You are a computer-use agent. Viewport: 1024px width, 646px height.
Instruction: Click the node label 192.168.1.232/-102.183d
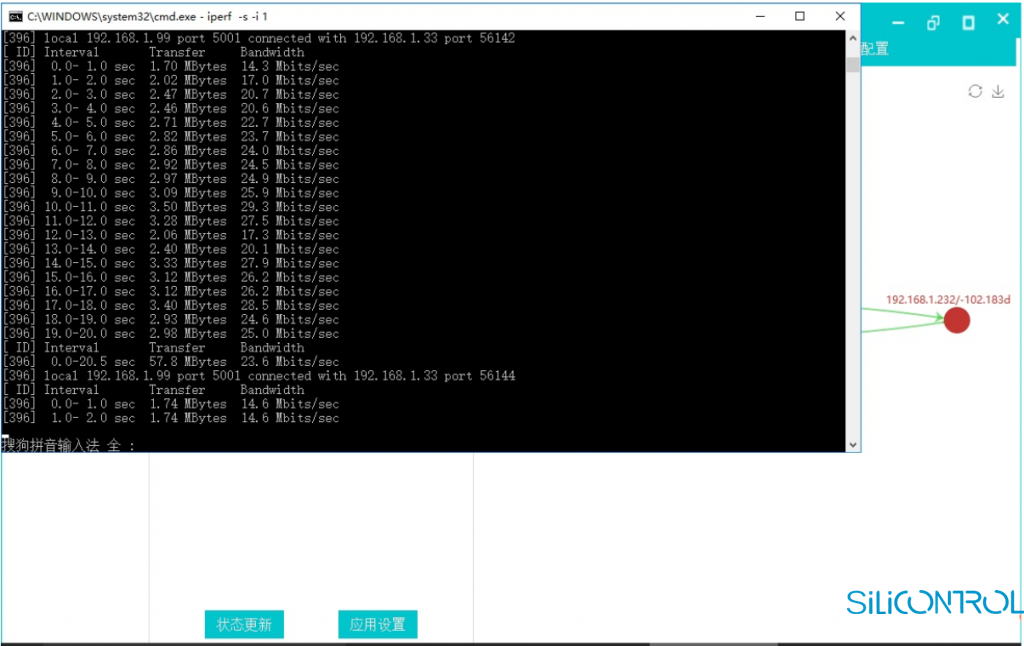pyautogui.click(x=948, y=300)
